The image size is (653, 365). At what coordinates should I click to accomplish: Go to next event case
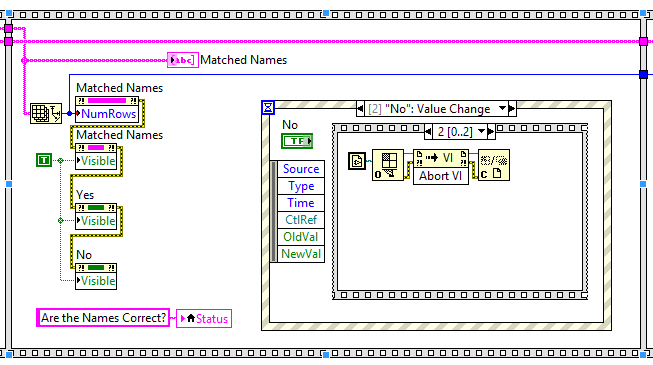click(512, 109)
